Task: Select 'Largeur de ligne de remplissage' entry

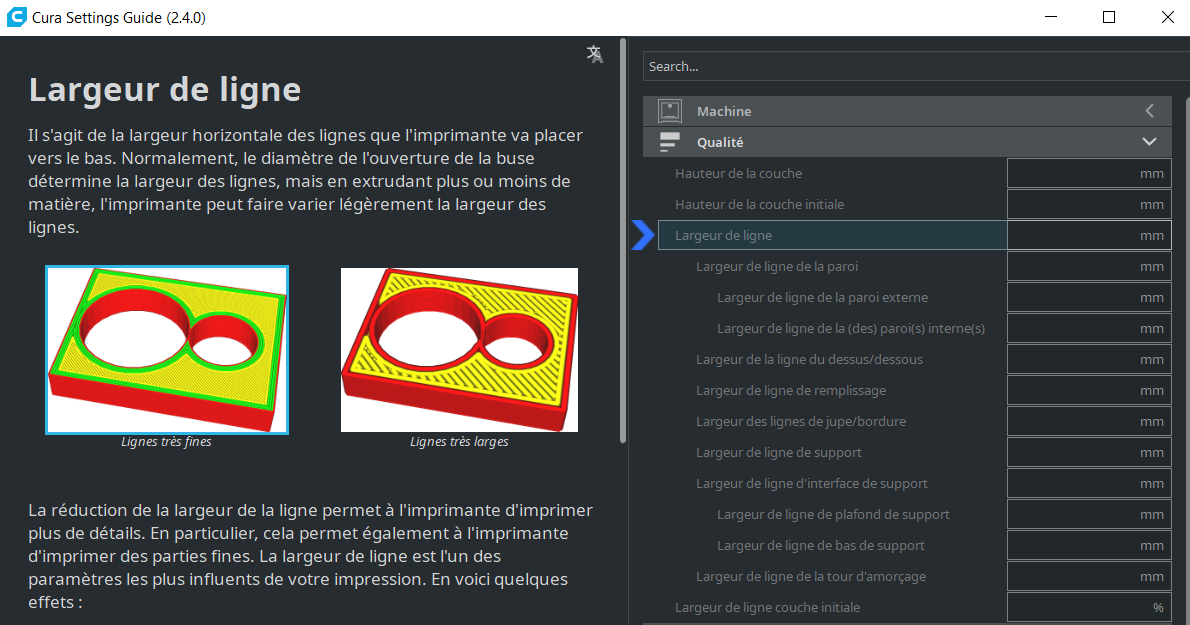Action: click(791, 391)
